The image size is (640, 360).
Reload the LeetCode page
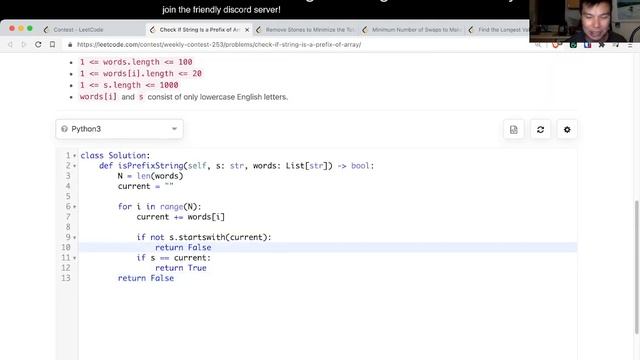pyautogui.click(x=38, y=44)
